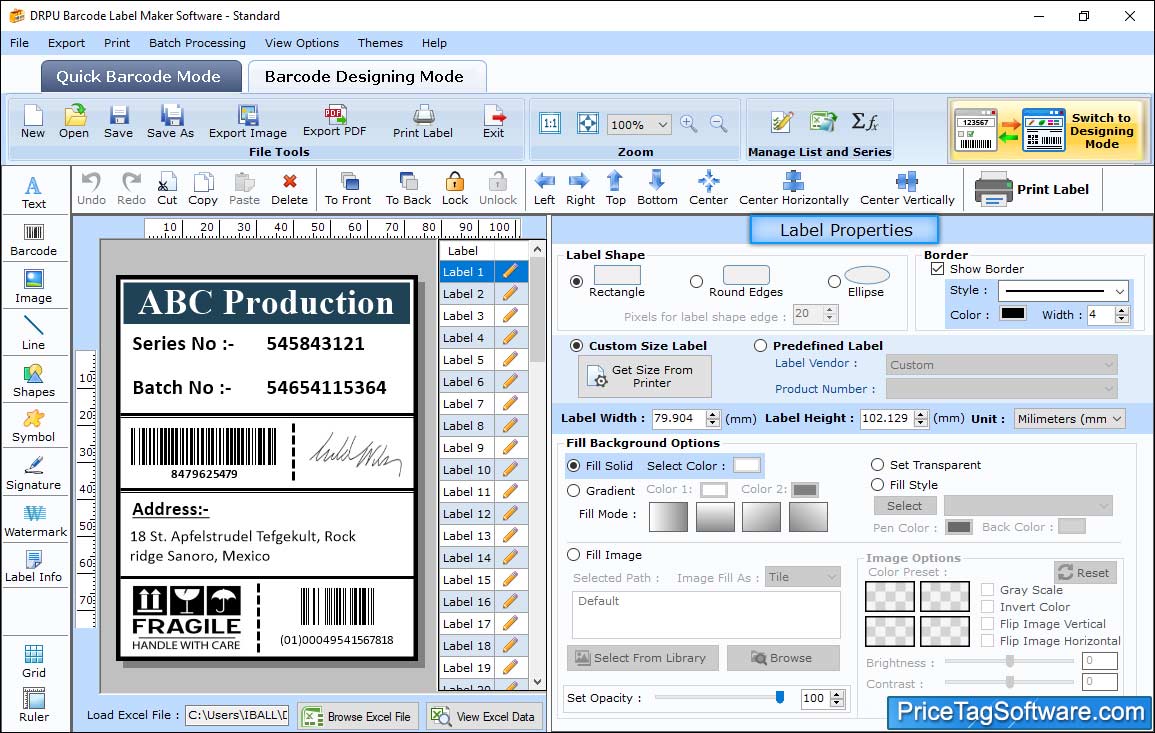Open the File menu
The width and height of the screenshot is (1155, 733).
coord(20,43)
